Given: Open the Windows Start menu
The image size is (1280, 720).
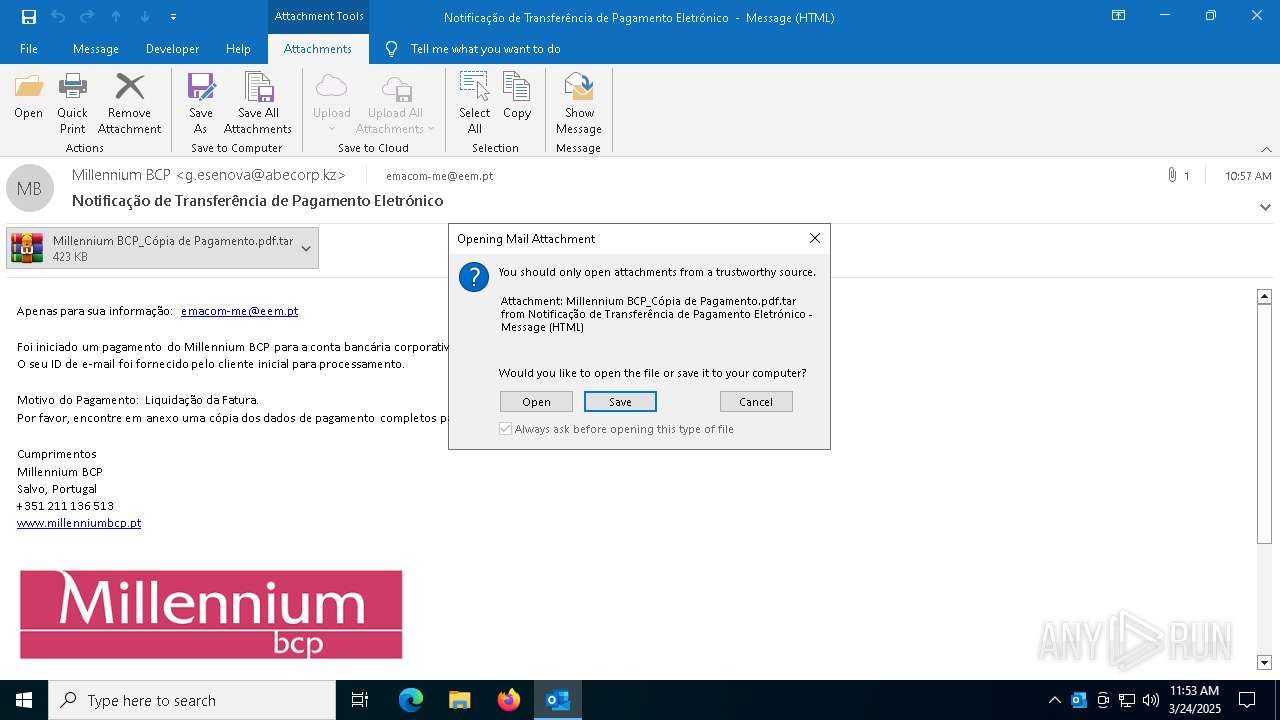Looking at the screenshot, I should click(24, 700).
